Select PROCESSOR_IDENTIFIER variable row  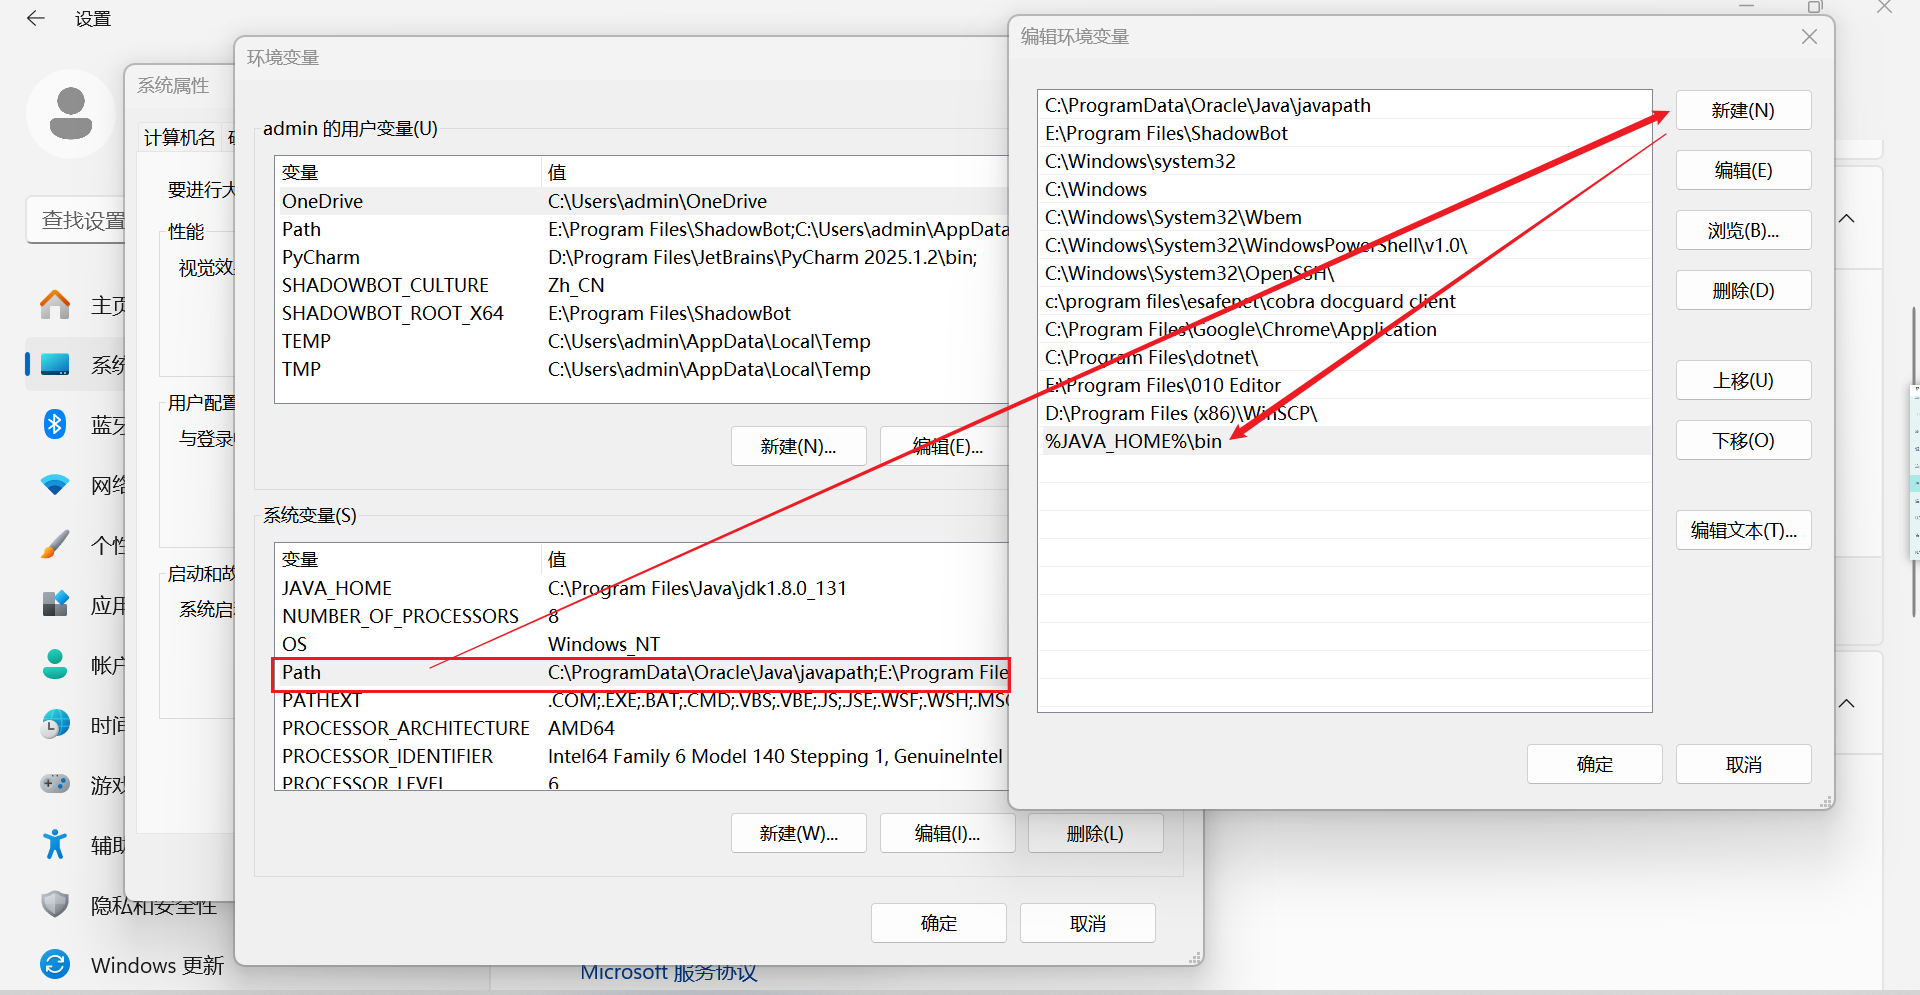coord(642,756)
